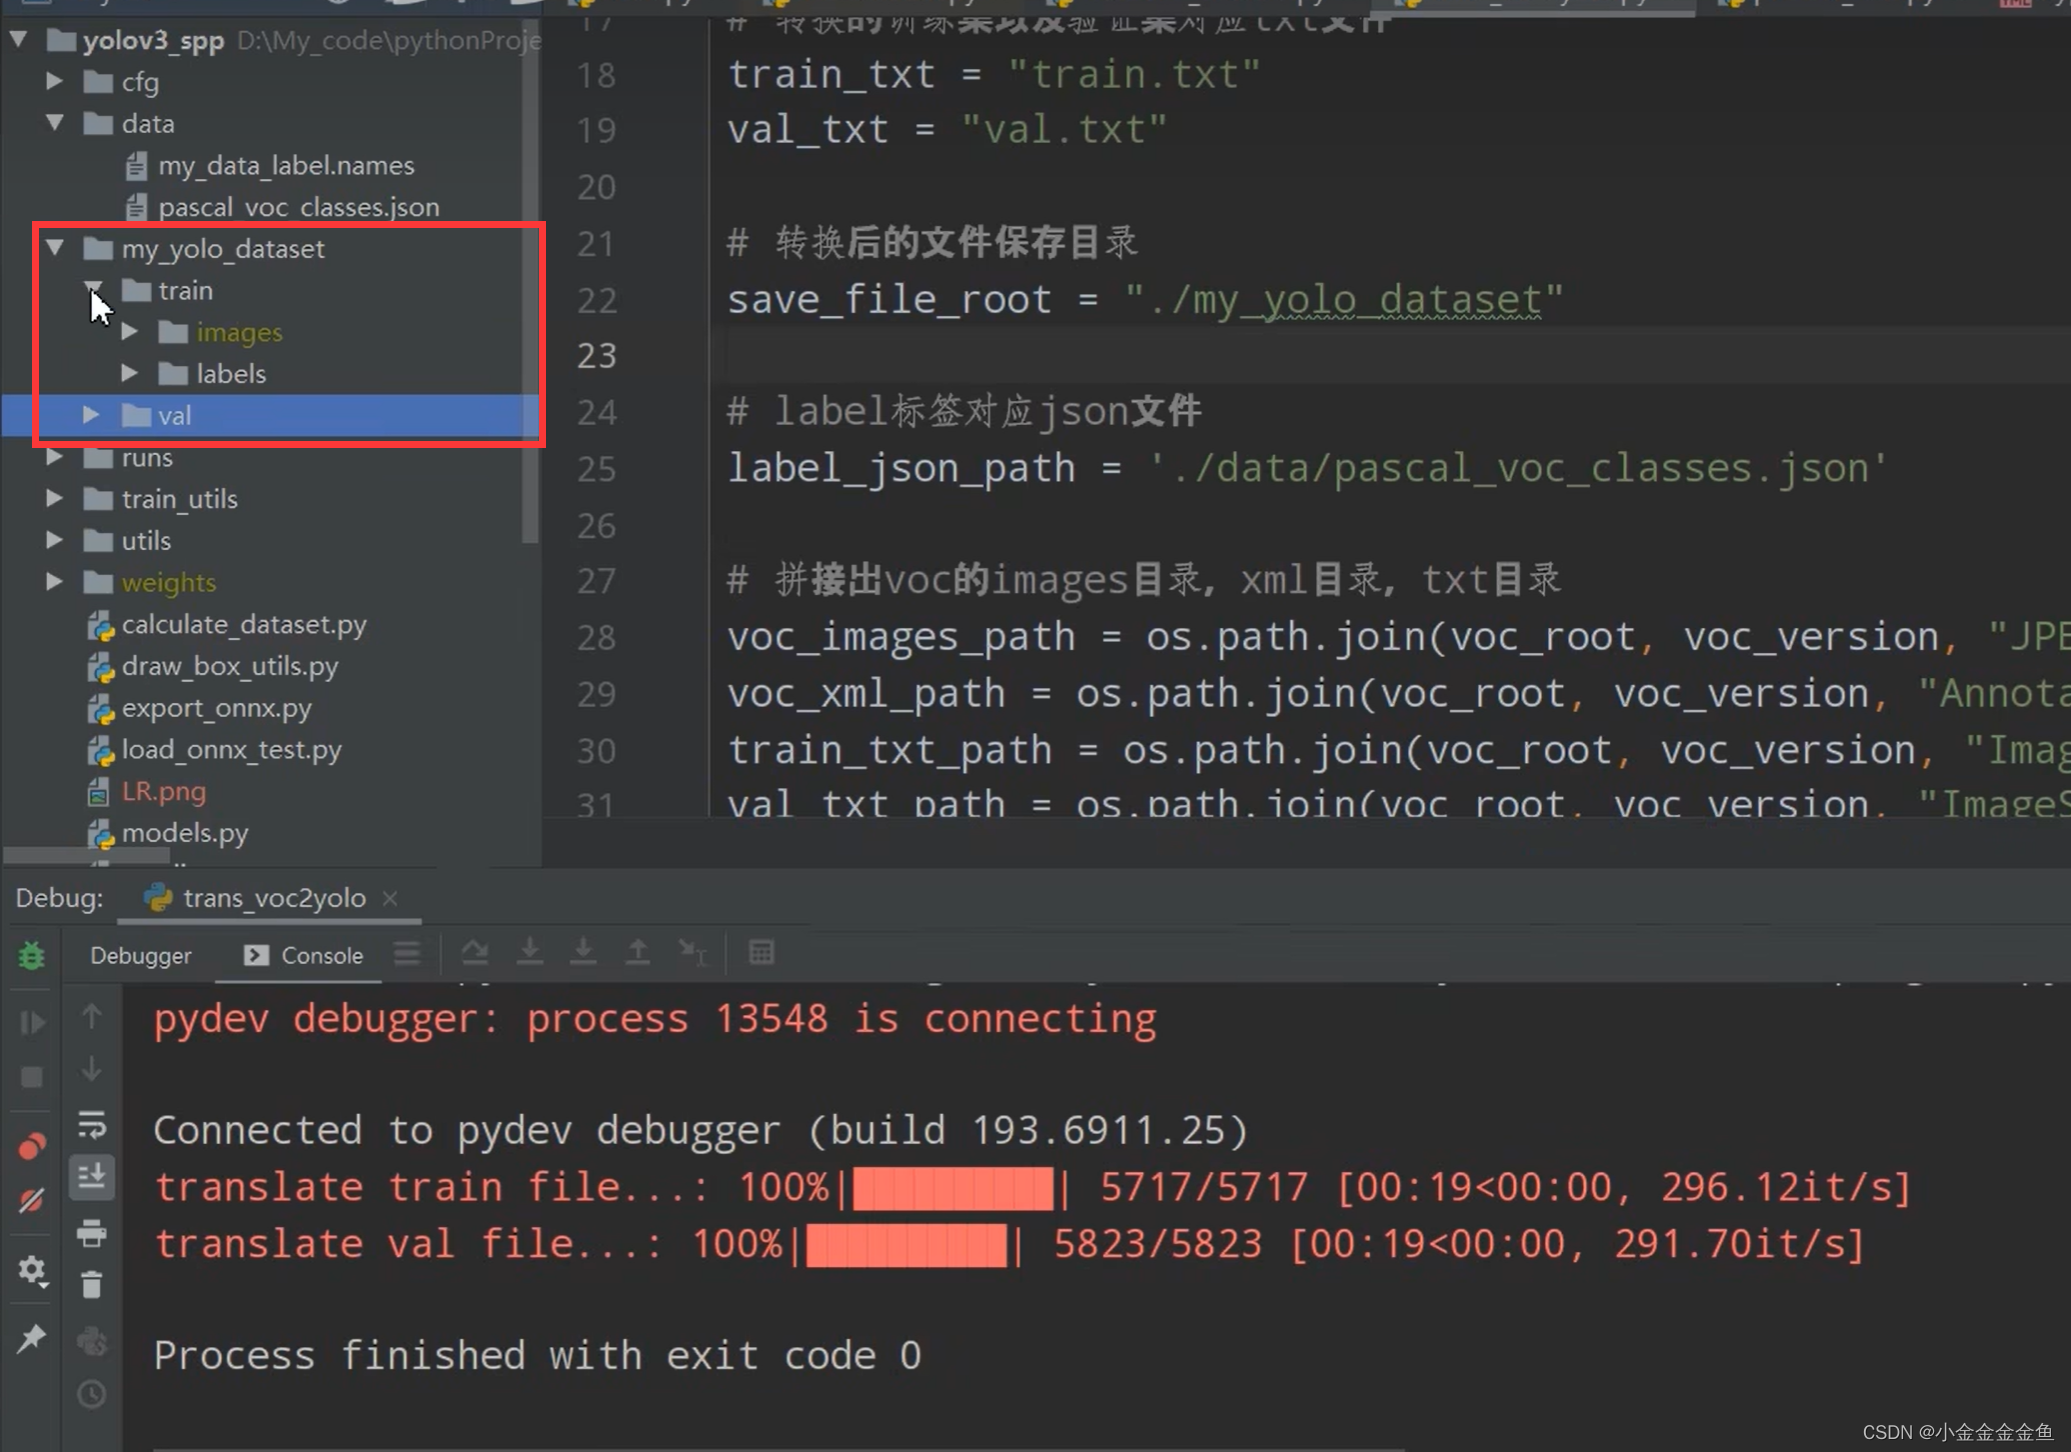Click the Step Over icon

475,953
